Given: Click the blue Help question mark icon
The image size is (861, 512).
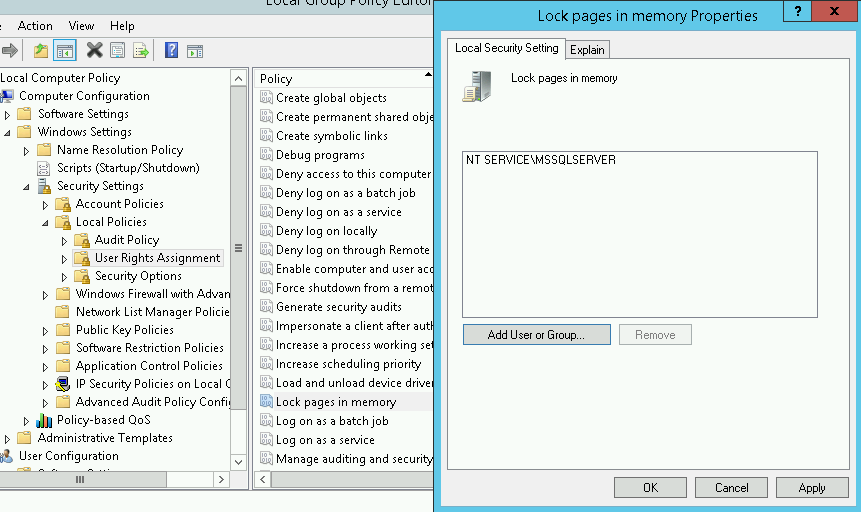Looking at the screenshot, I should pos(172,50).
